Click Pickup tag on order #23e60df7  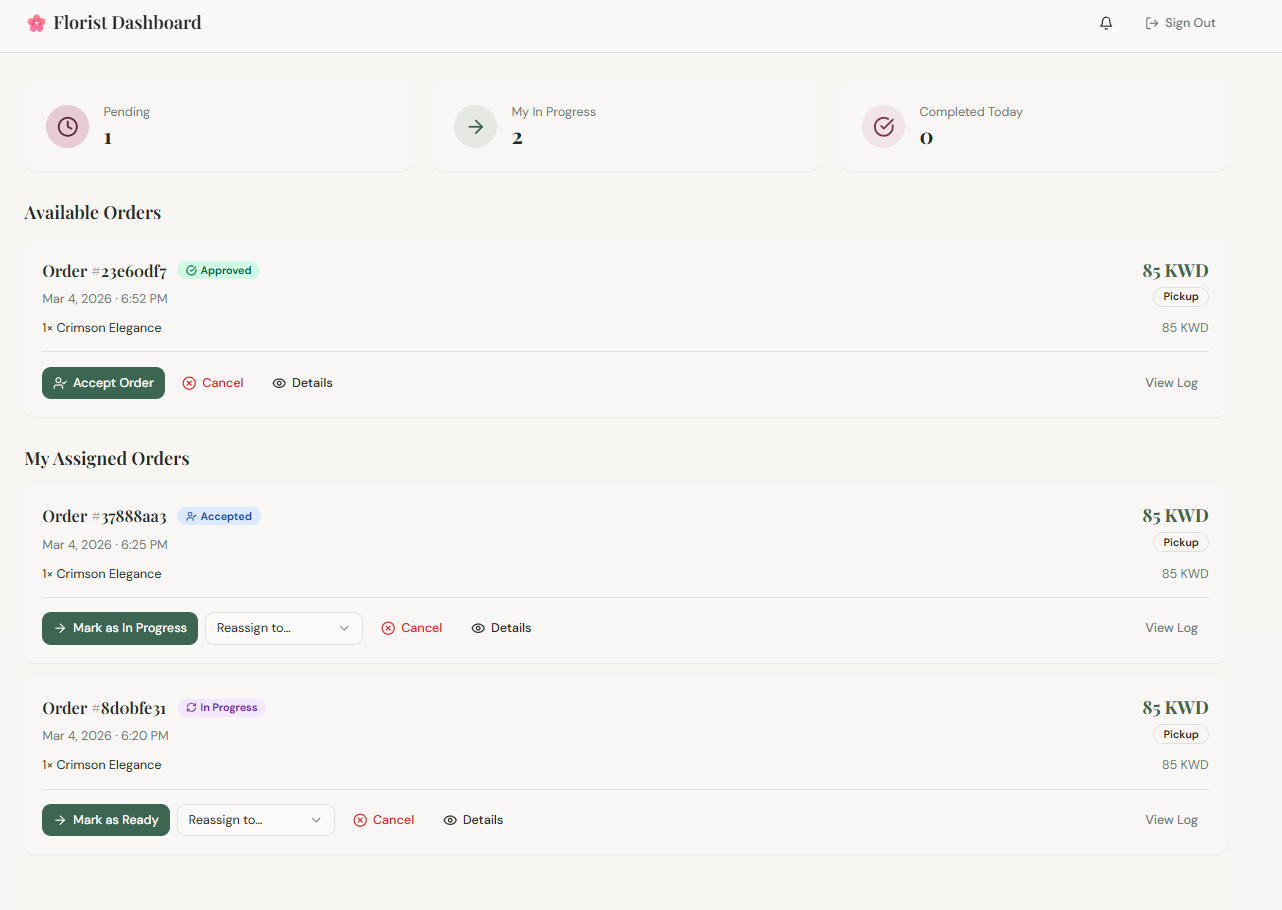[1181, 297]
